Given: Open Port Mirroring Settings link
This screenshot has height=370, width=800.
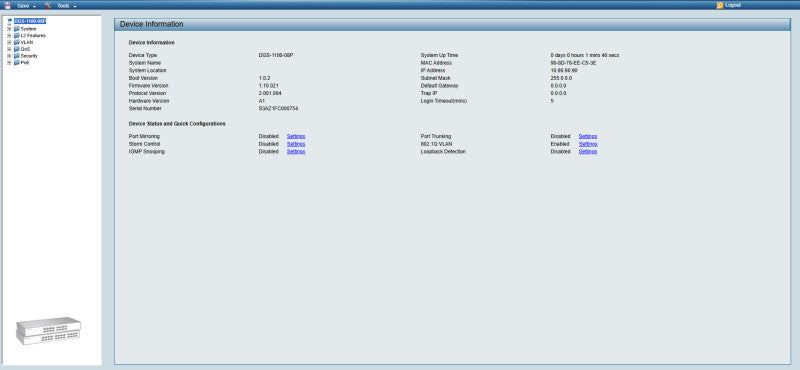Looking at the screenshot, I should pyautogui.click(x=296, y=136).
